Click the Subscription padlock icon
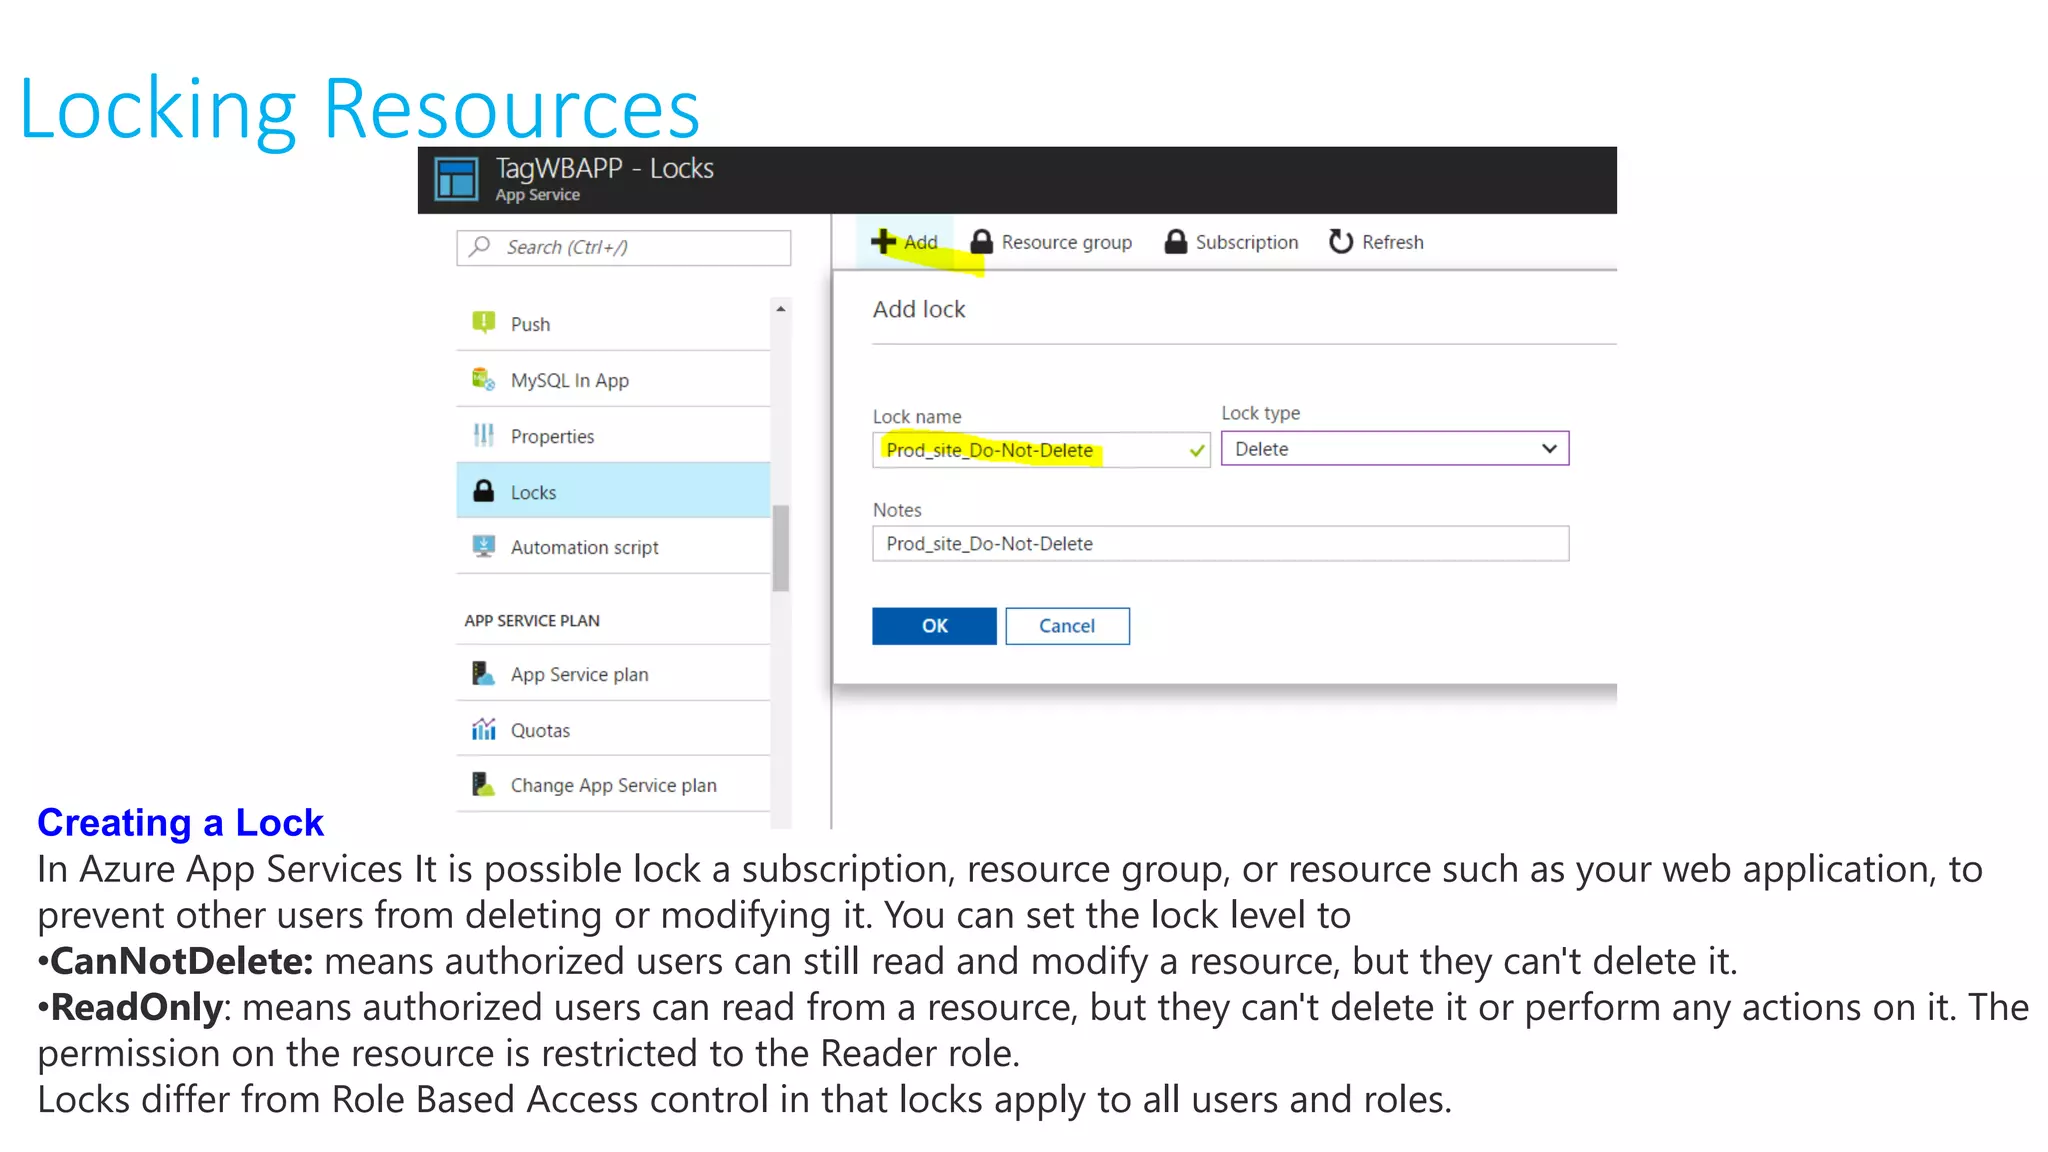Viewport: 2048px width, 1152px height. click(1176, 241)
